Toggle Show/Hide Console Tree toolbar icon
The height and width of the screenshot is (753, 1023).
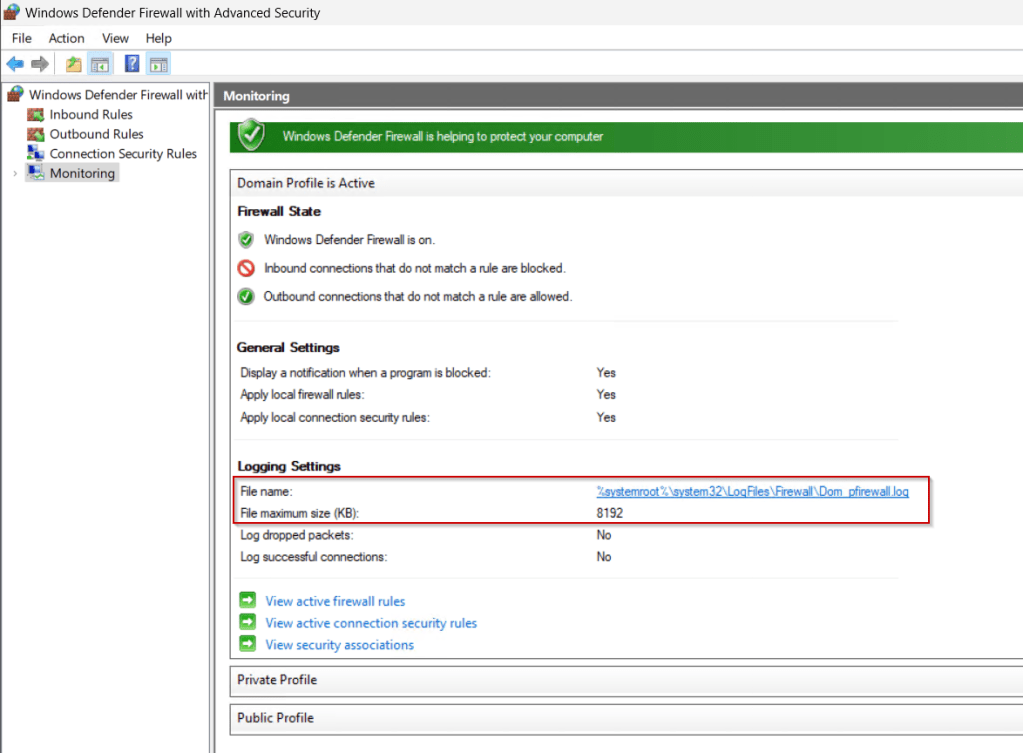pos(100,64)
